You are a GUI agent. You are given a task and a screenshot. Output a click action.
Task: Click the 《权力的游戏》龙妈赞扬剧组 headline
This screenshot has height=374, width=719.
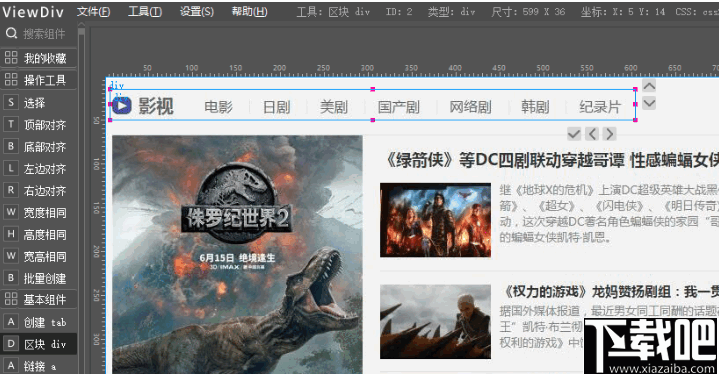610,292
